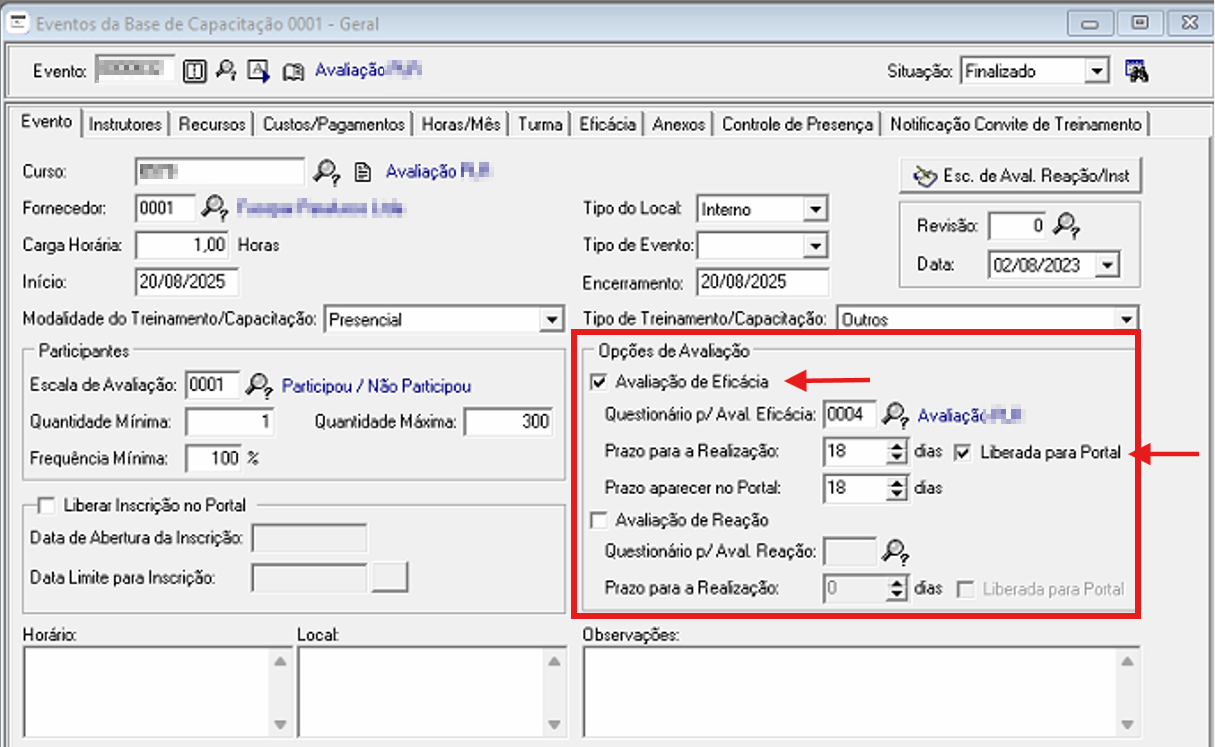1215x747 pixels.
Task: Open the Situação dropdown showing Finalizado
Action: (x=1098, y=71)
